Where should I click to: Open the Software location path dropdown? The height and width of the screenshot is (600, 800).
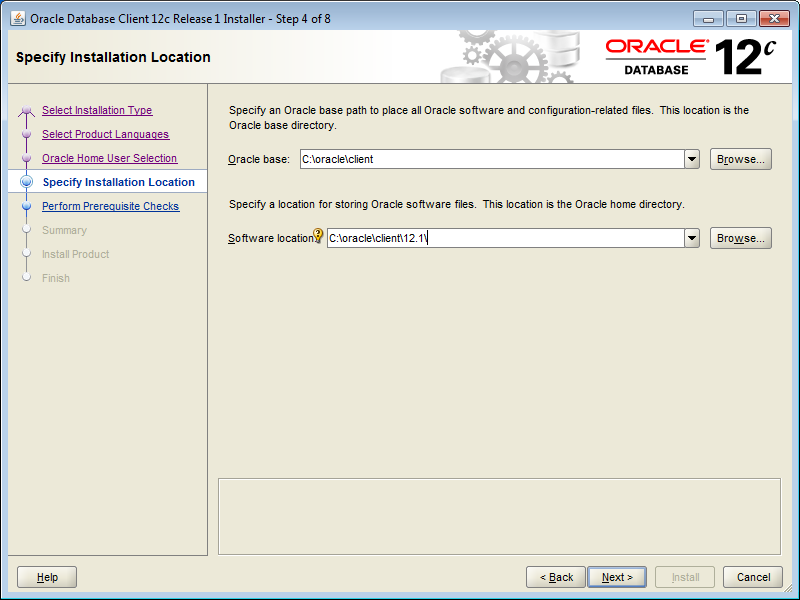click(x=692, y=238)
